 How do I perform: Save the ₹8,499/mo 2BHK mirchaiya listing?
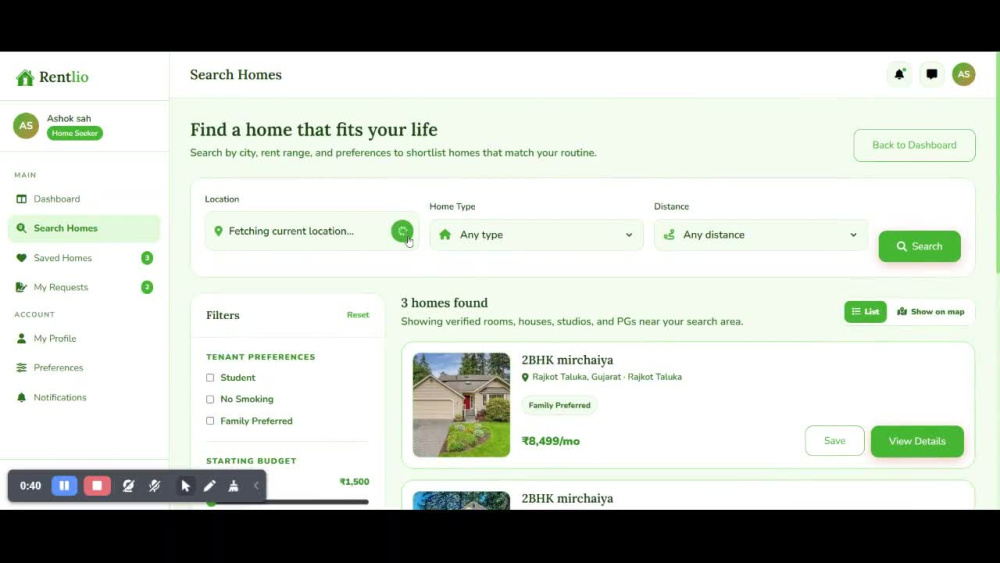pos(834,441)
